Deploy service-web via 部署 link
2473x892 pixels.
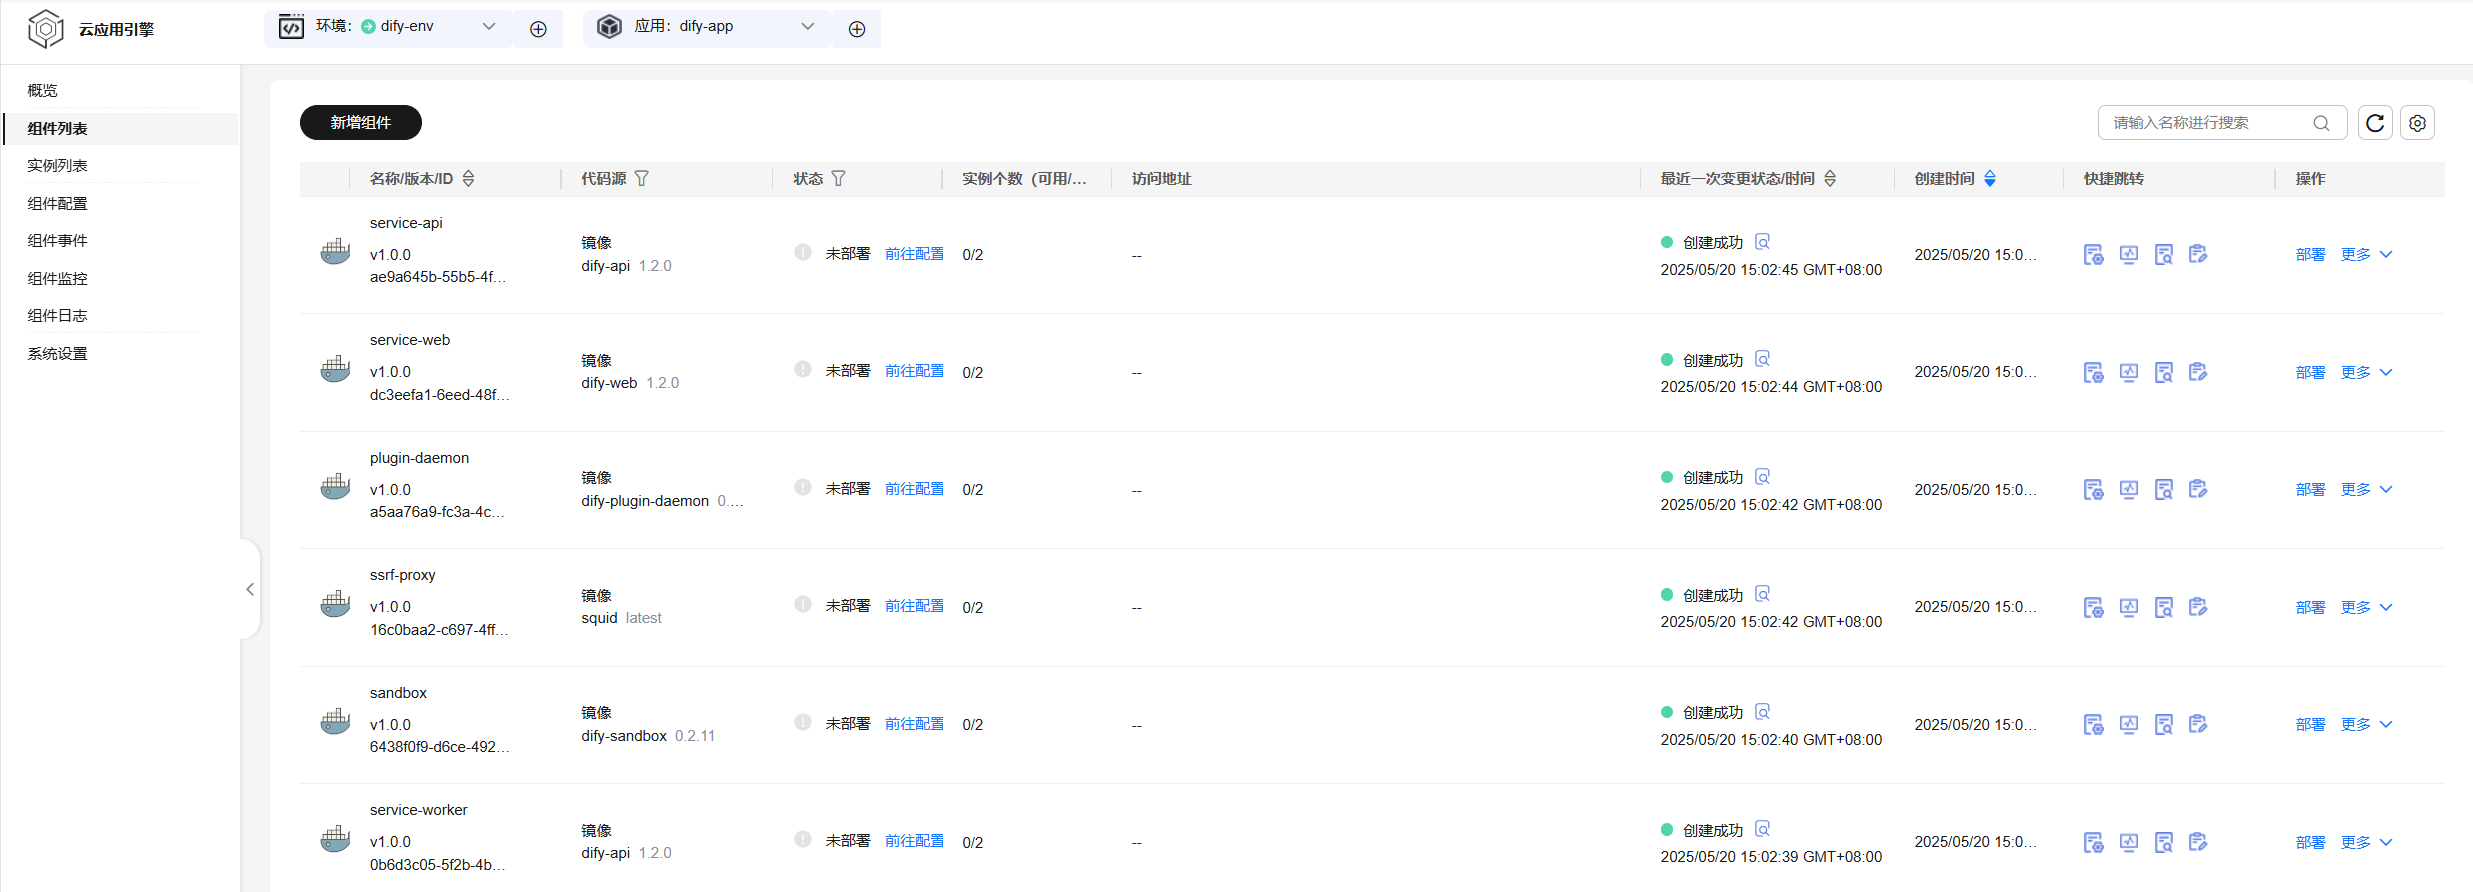click(2310, 372)
